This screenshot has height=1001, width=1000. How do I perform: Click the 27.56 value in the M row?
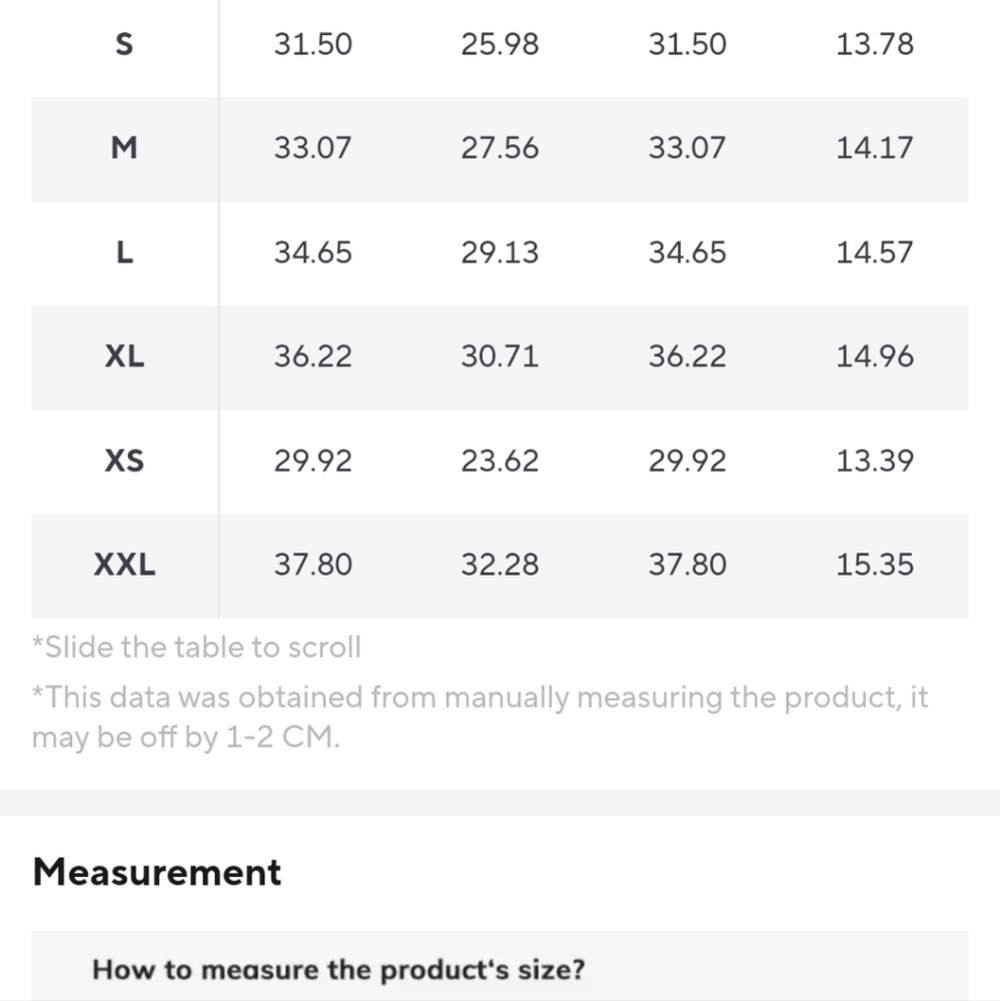point(500,148)
